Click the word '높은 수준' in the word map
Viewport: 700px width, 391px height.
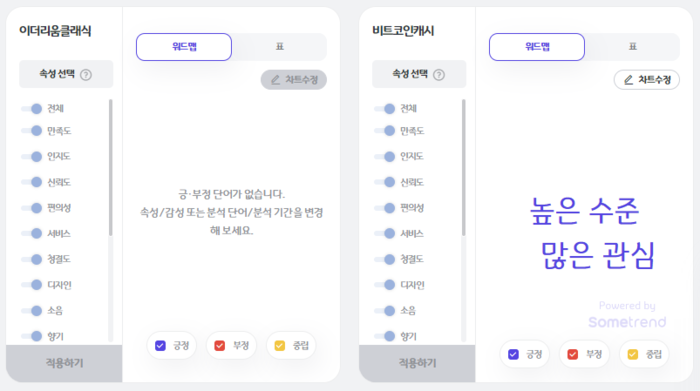[585, 212]
